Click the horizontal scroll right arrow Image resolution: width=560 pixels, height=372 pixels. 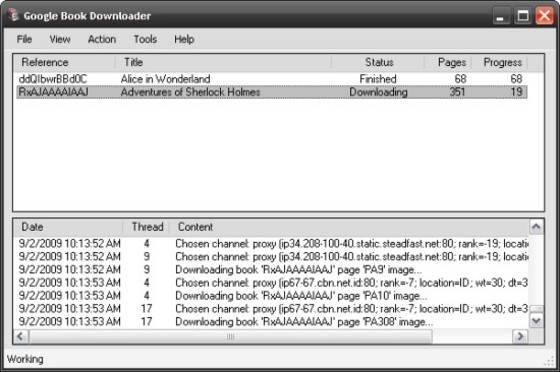[x=520, y=336]
